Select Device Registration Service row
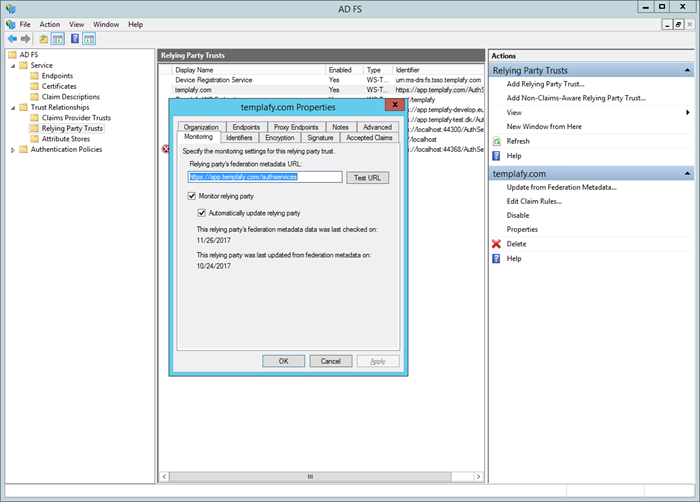The width and height of the screenshot is (700, 502). [x=321, y=80]
